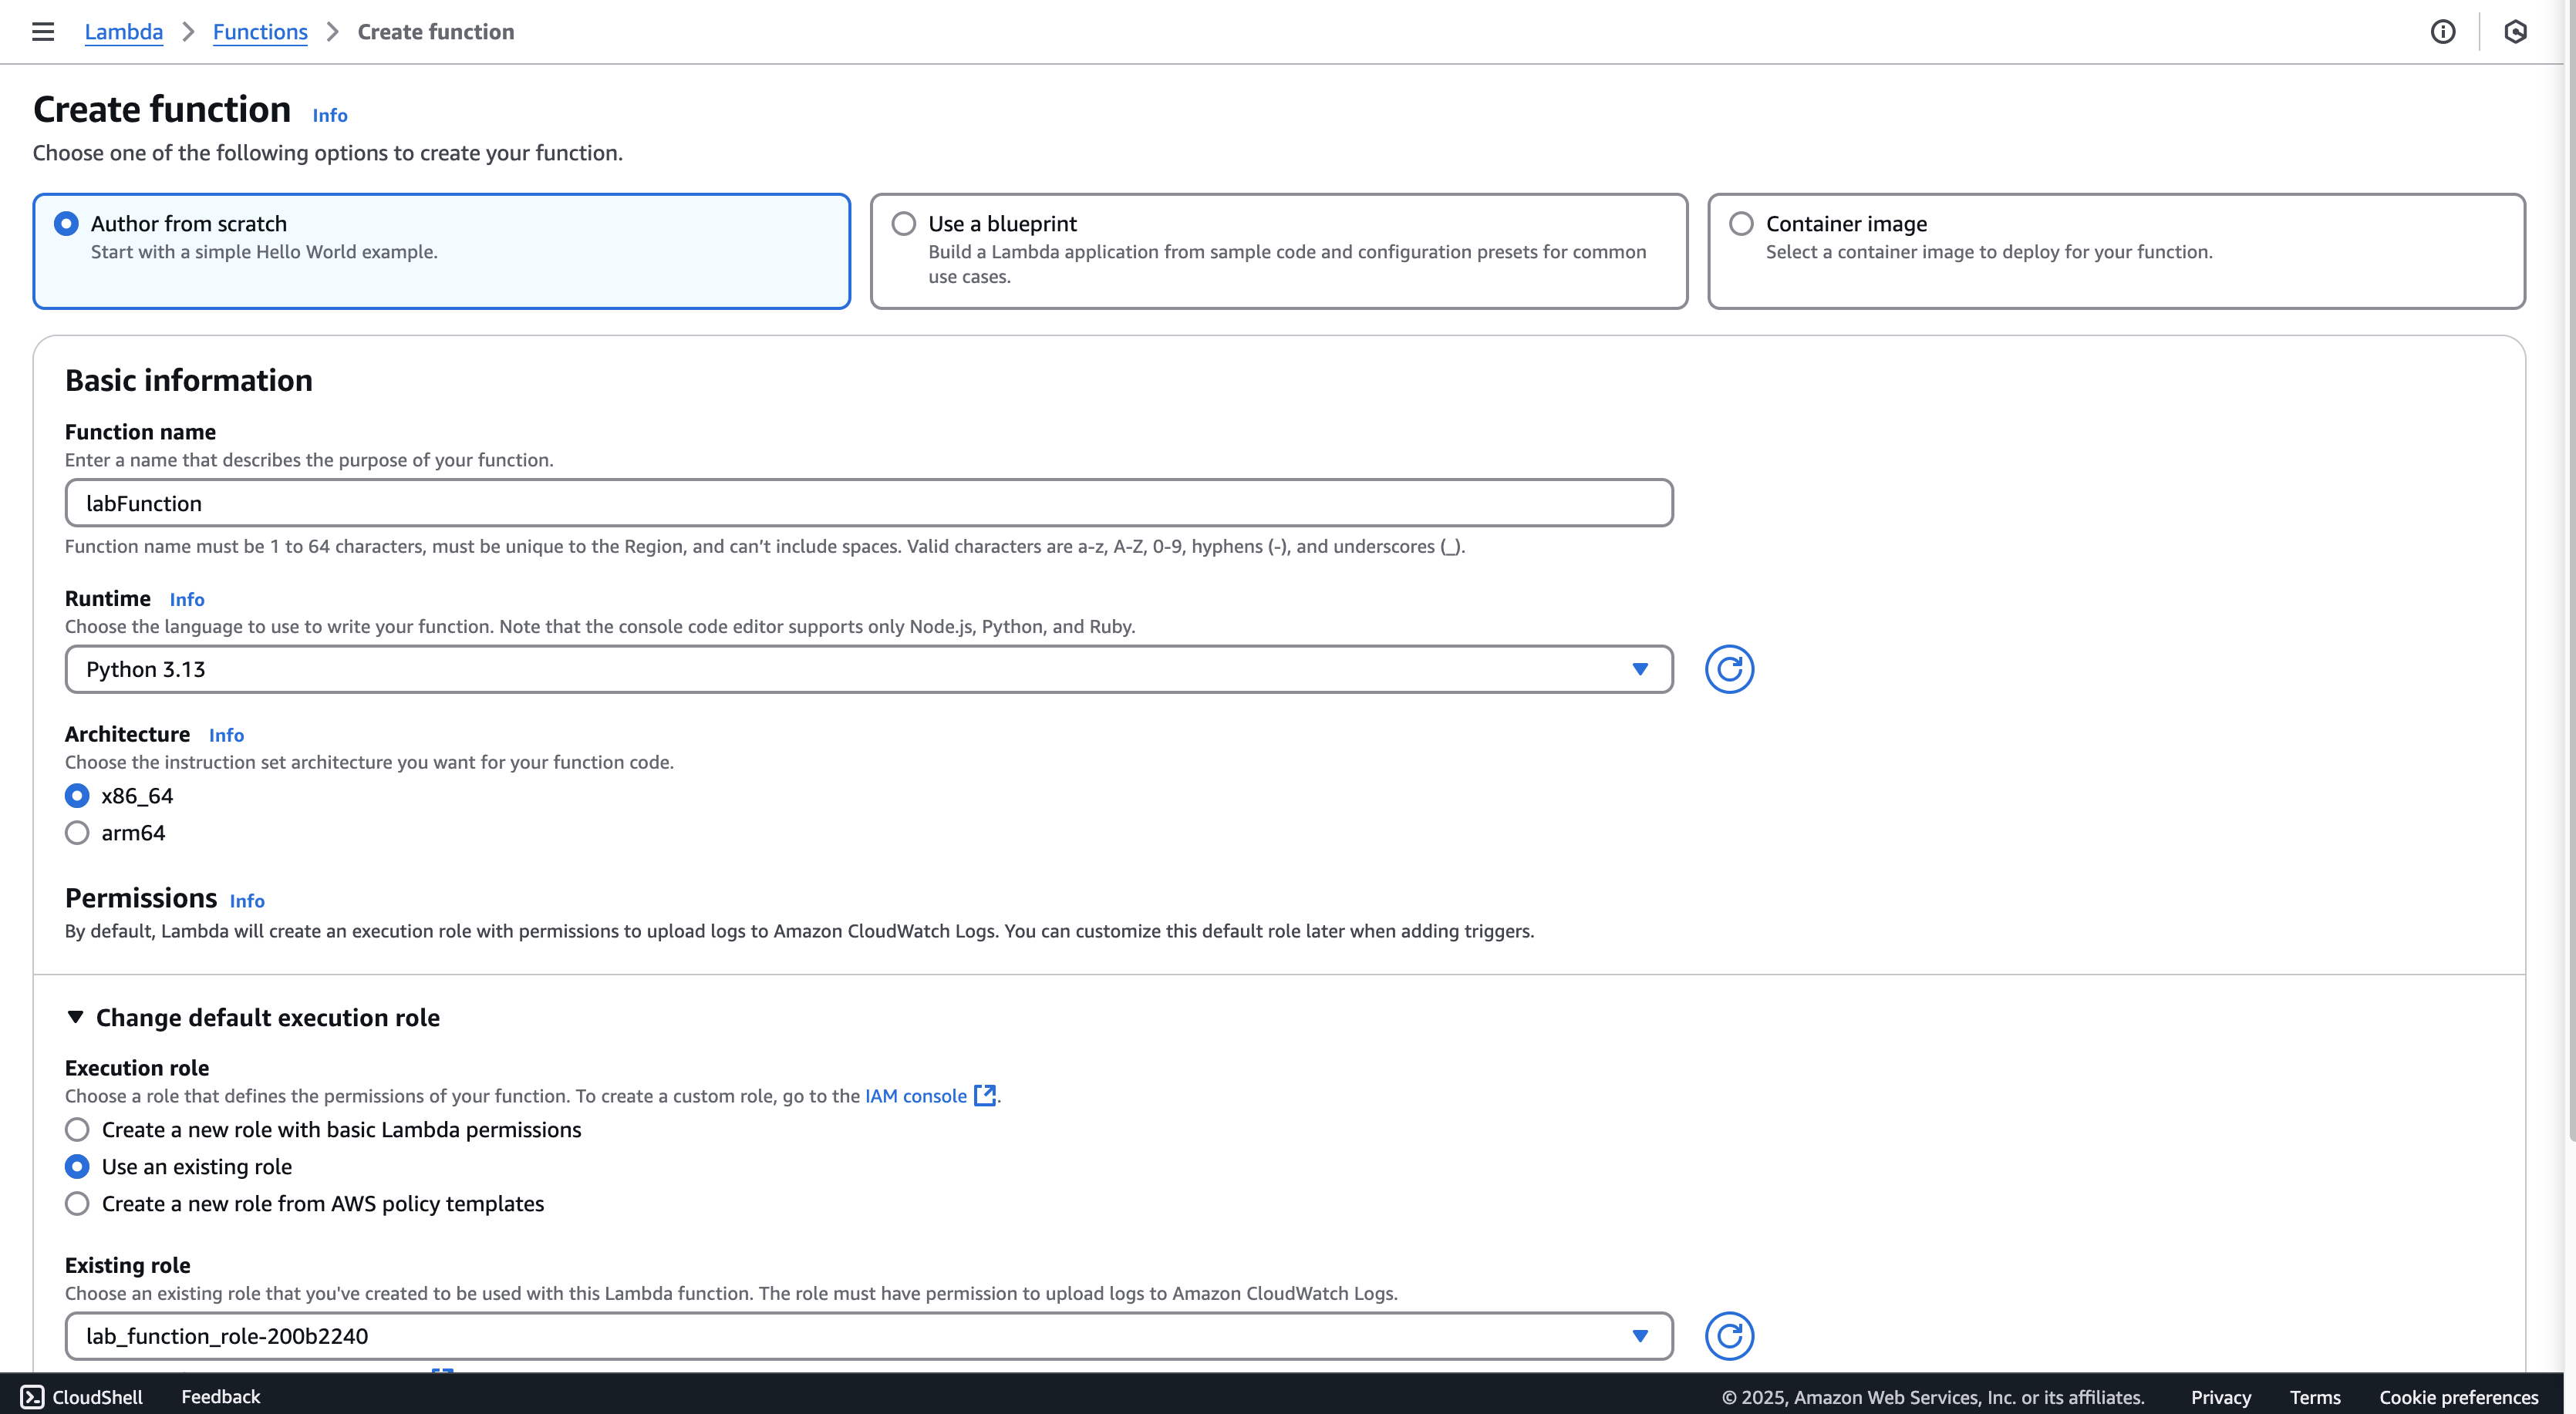Refresh the Existing role list
This screenshot has width=2576, height=1414.
tap(1729, 1336)
